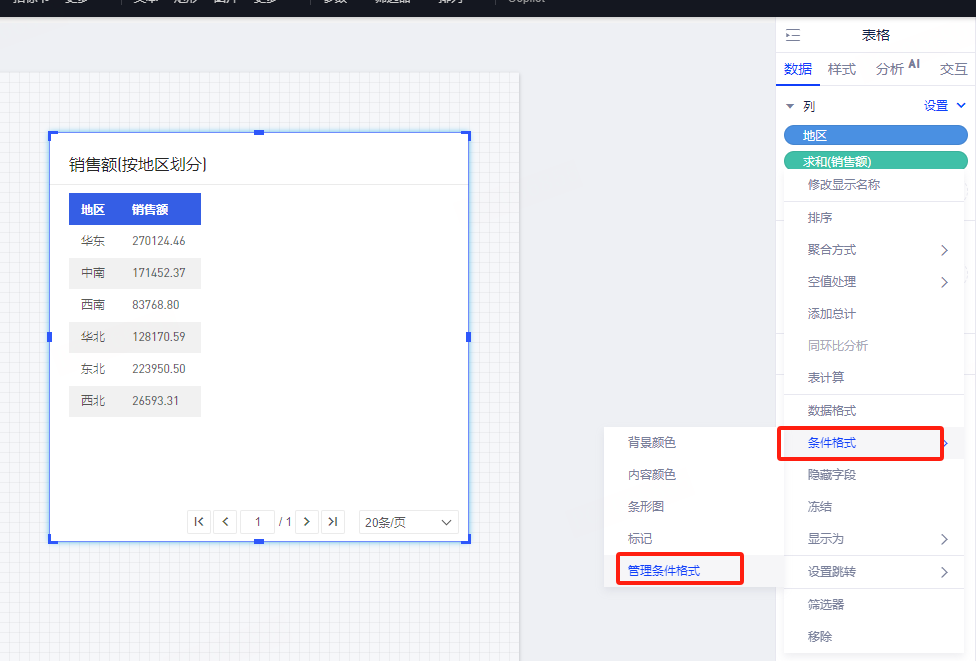This screenshot has width=976, height=661.
Task: Choose 背景颜色 conditional format option
Action: pos(652,442)
